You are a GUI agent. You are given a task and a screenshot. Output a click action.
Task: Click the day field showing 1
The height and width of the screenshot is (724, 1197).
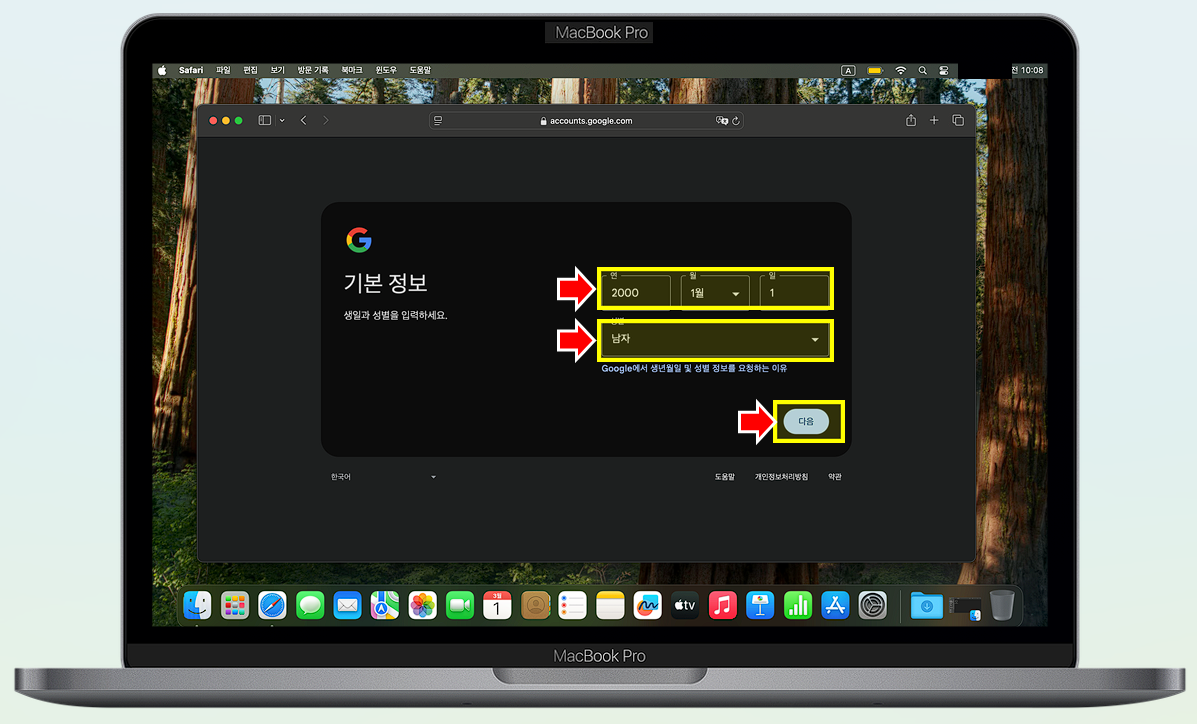794,292
